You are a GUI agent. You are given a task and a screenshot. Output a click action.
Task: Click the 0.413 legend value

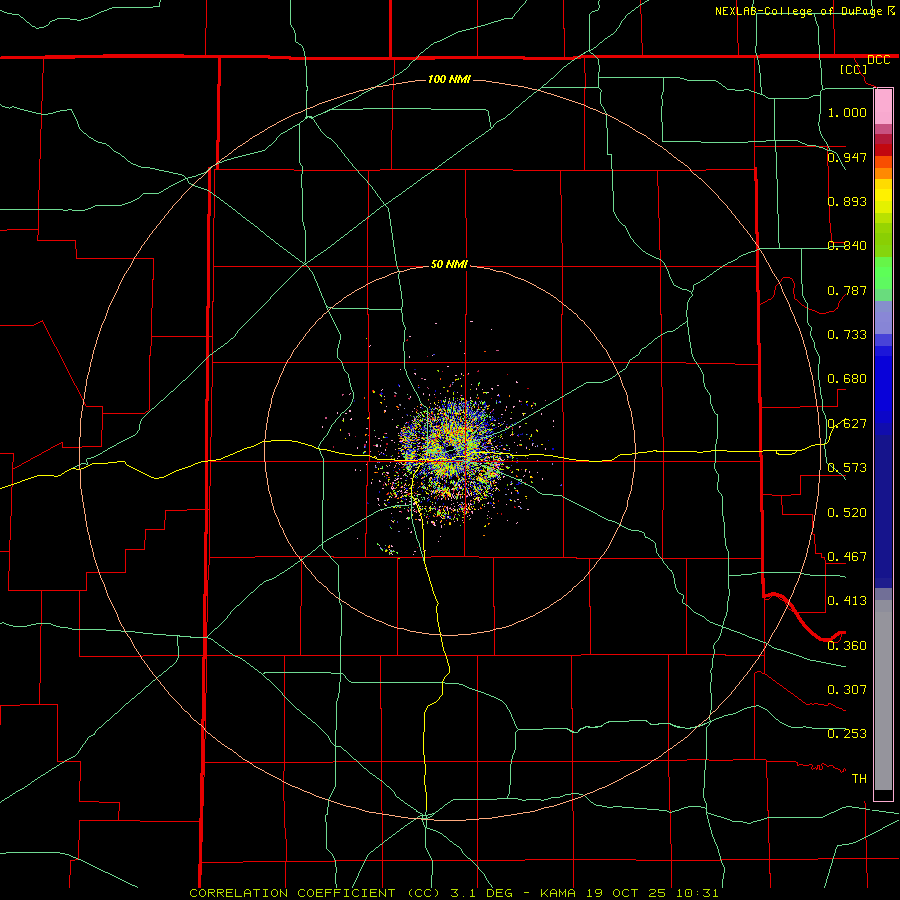tap(847, 601)
